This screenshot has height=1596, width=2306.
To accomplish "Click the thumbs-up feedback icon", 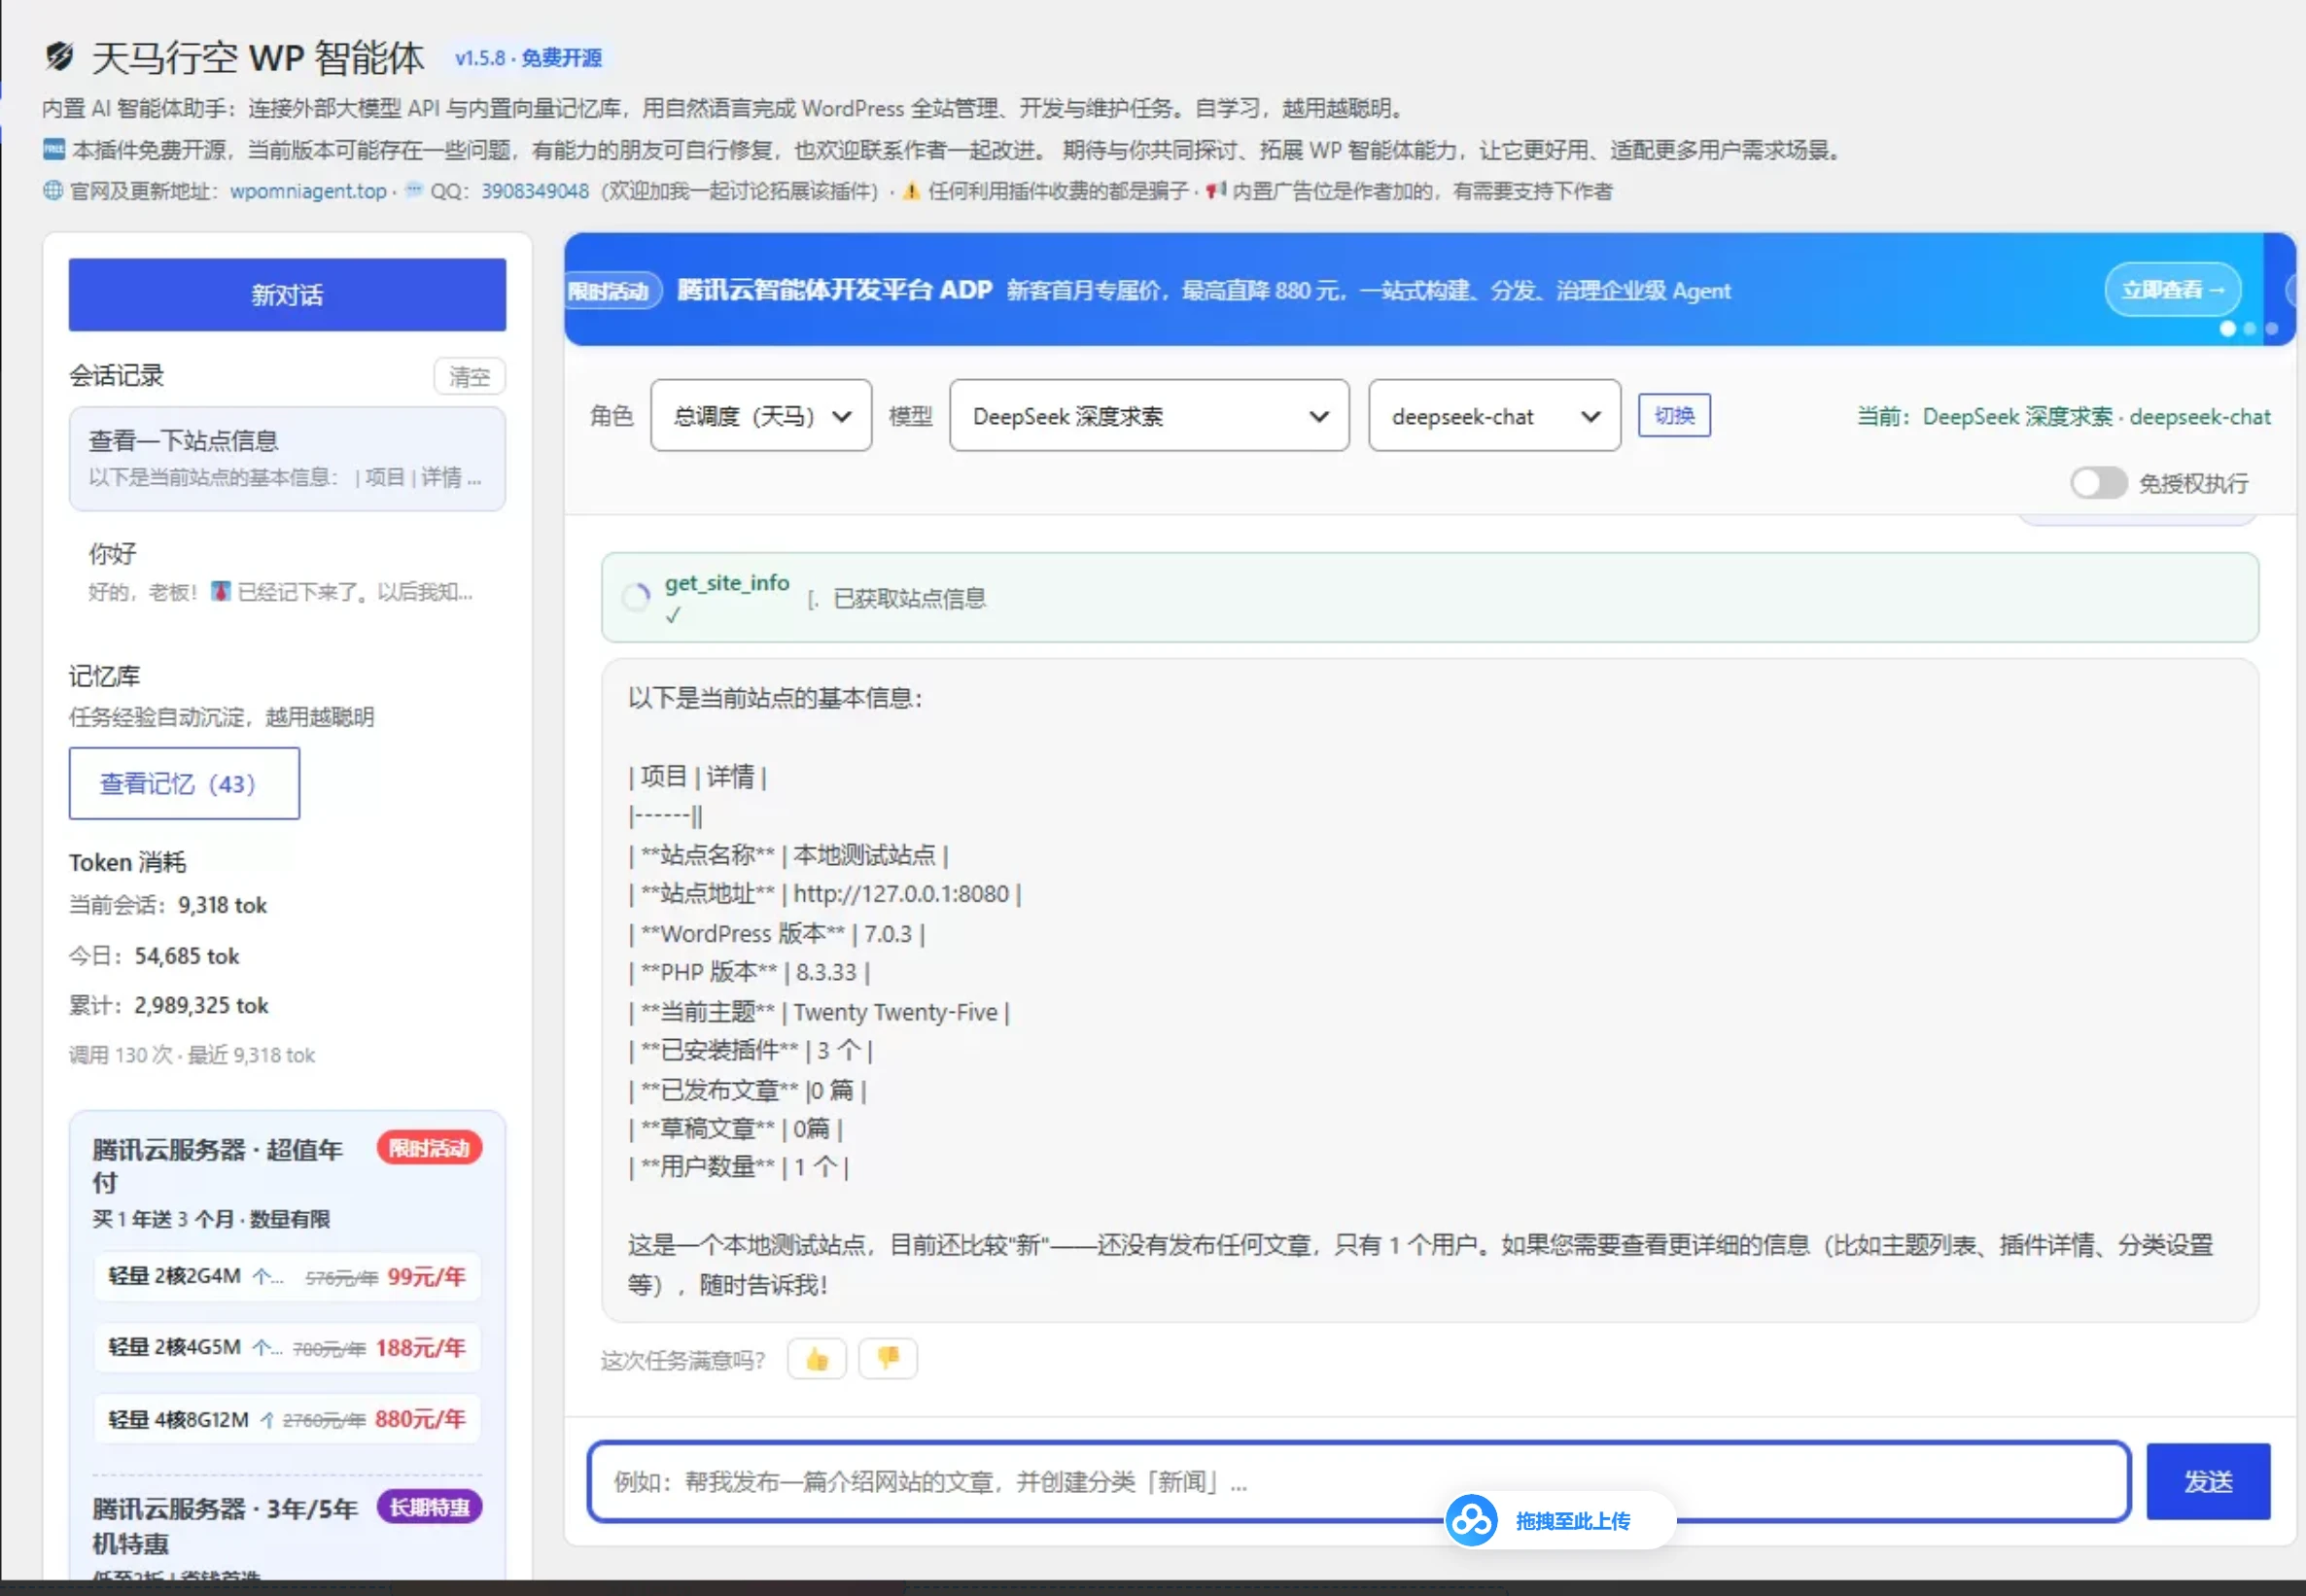I will [x=817, y=1359].
